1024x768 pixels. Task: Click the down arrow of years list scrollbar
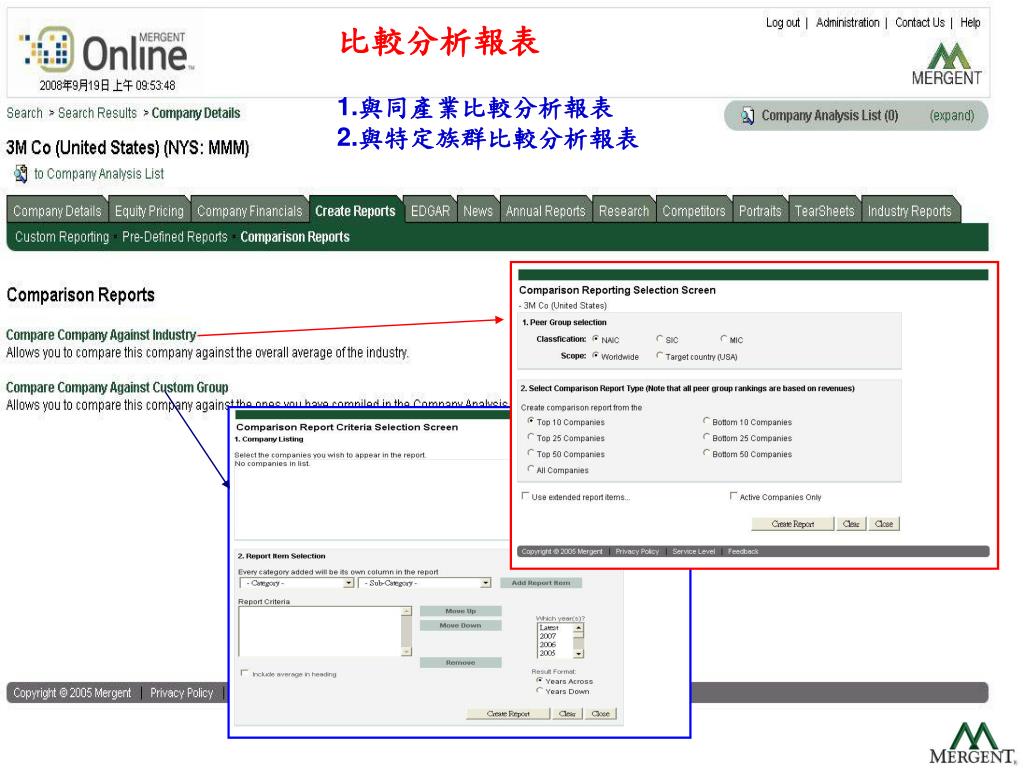point(578,653)
